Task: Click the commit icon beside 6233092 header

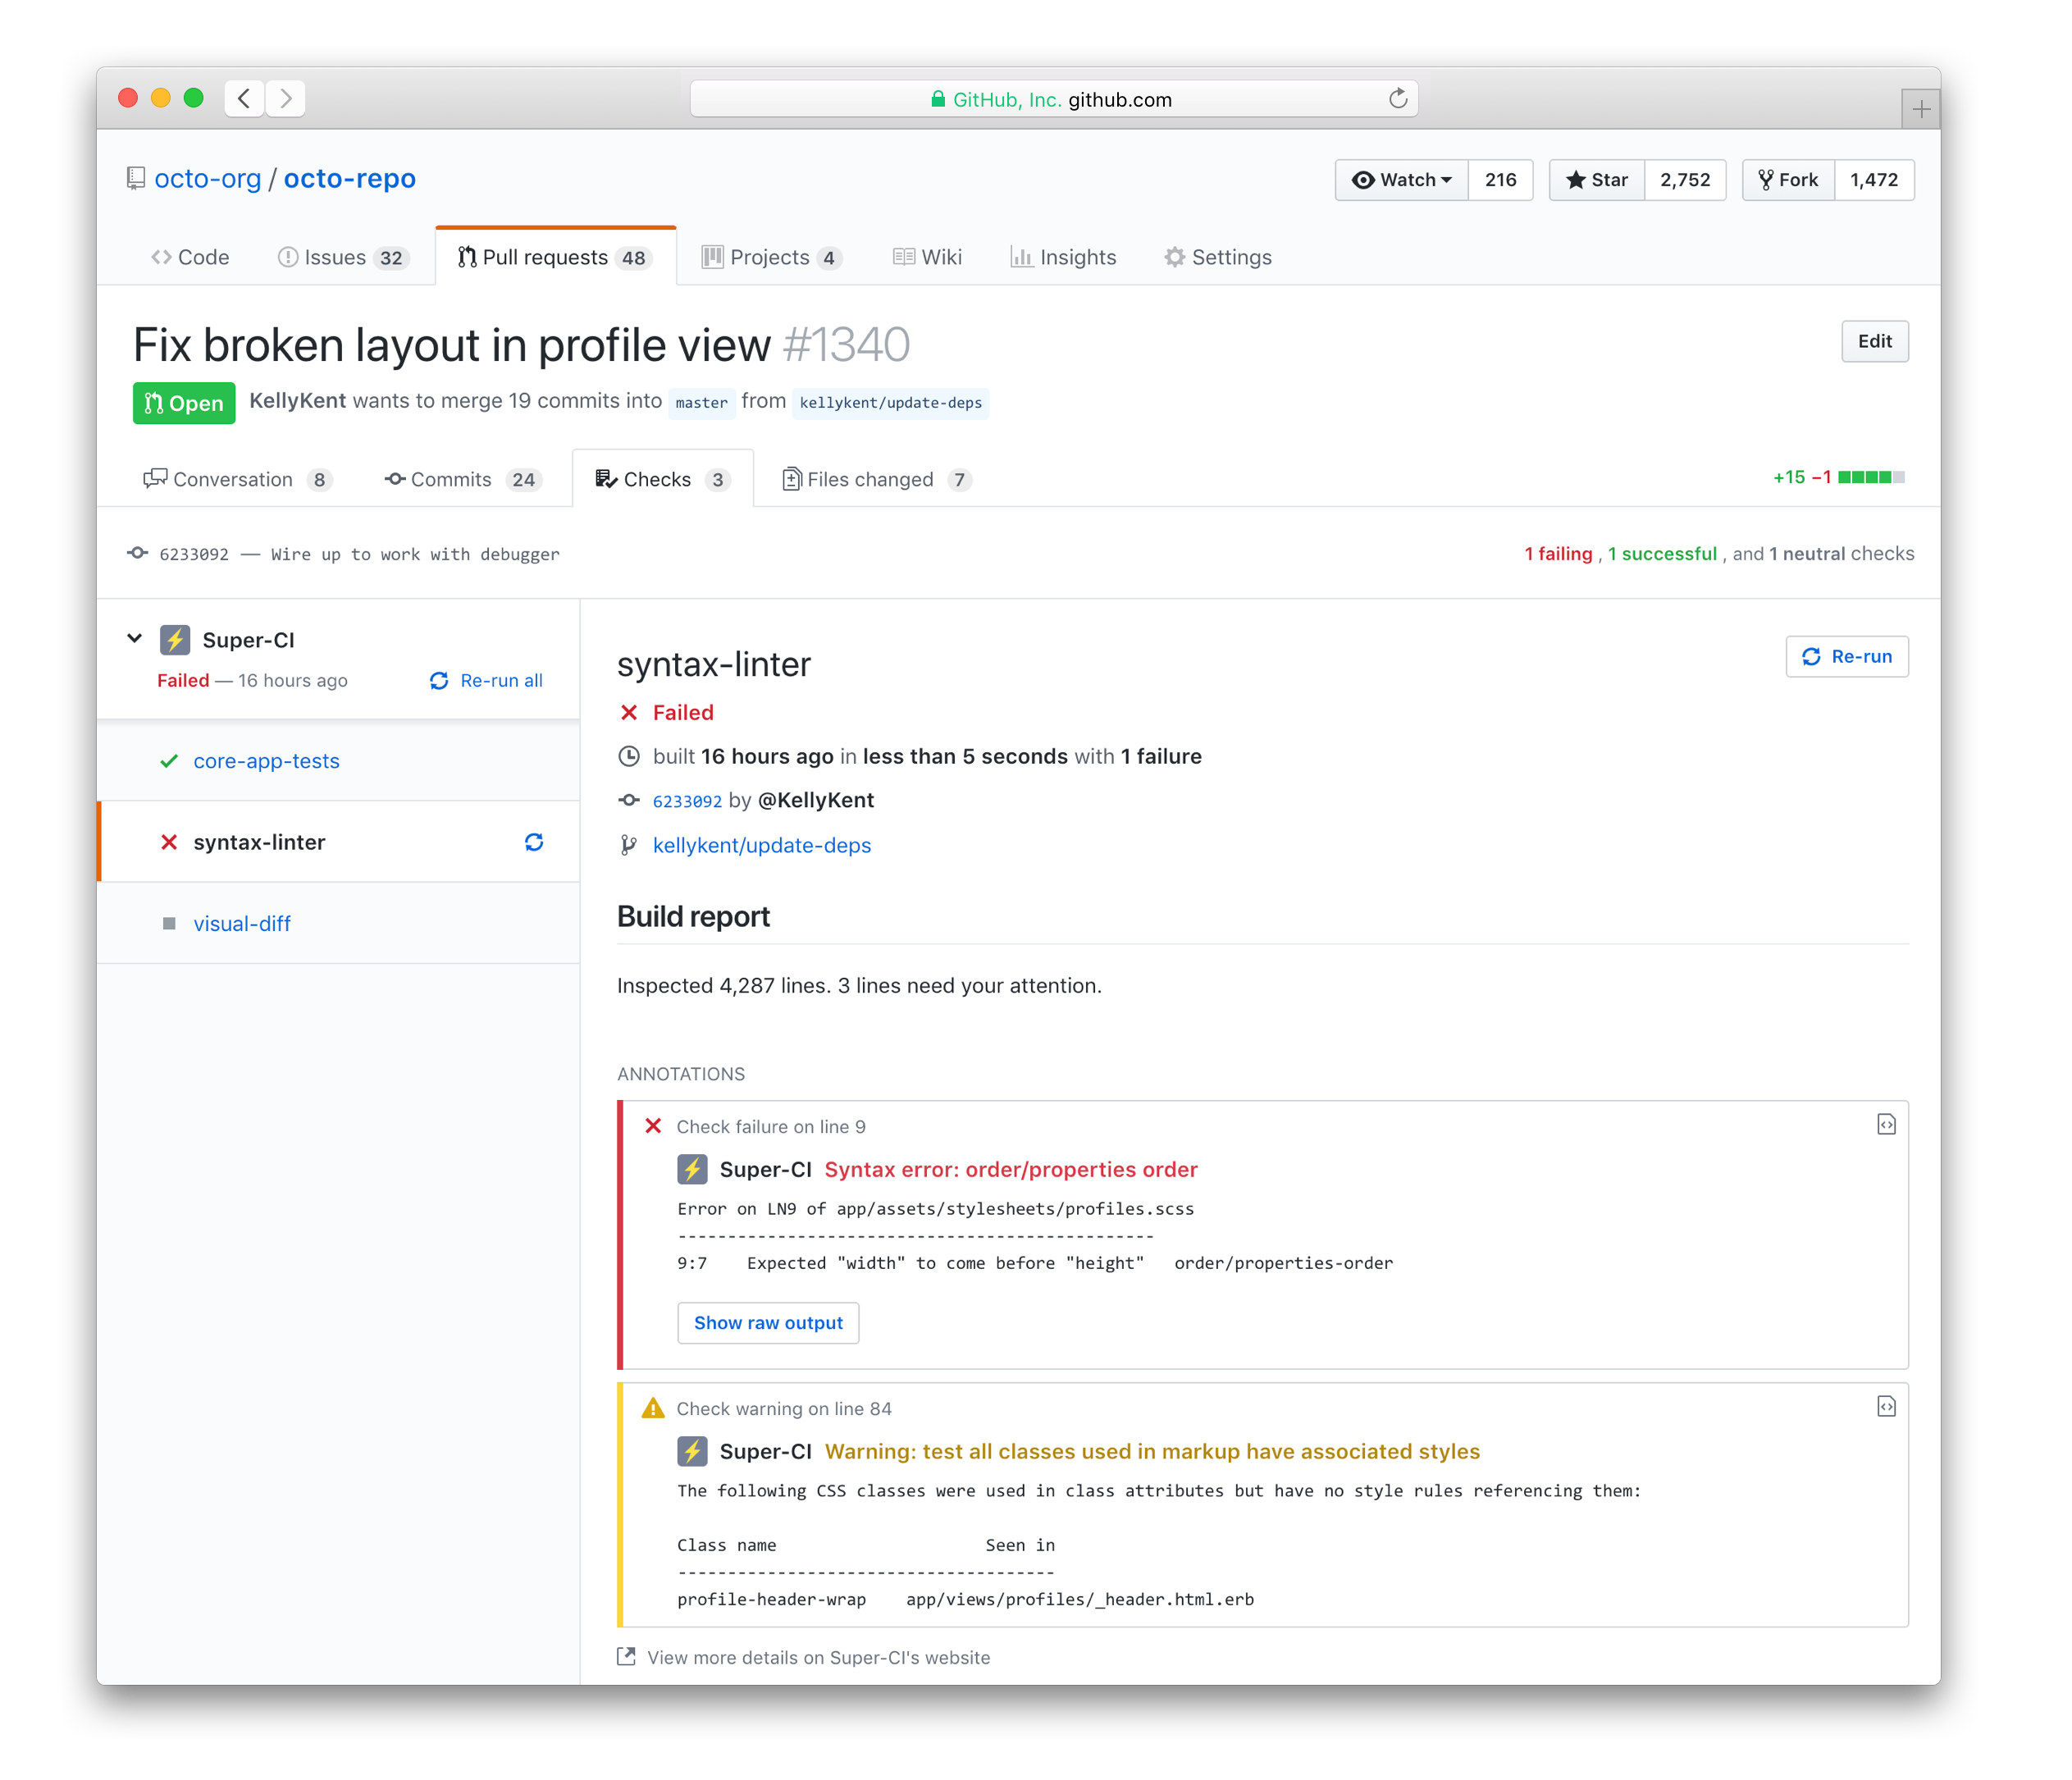Action: pyautogui.click(x=138, y=553)
